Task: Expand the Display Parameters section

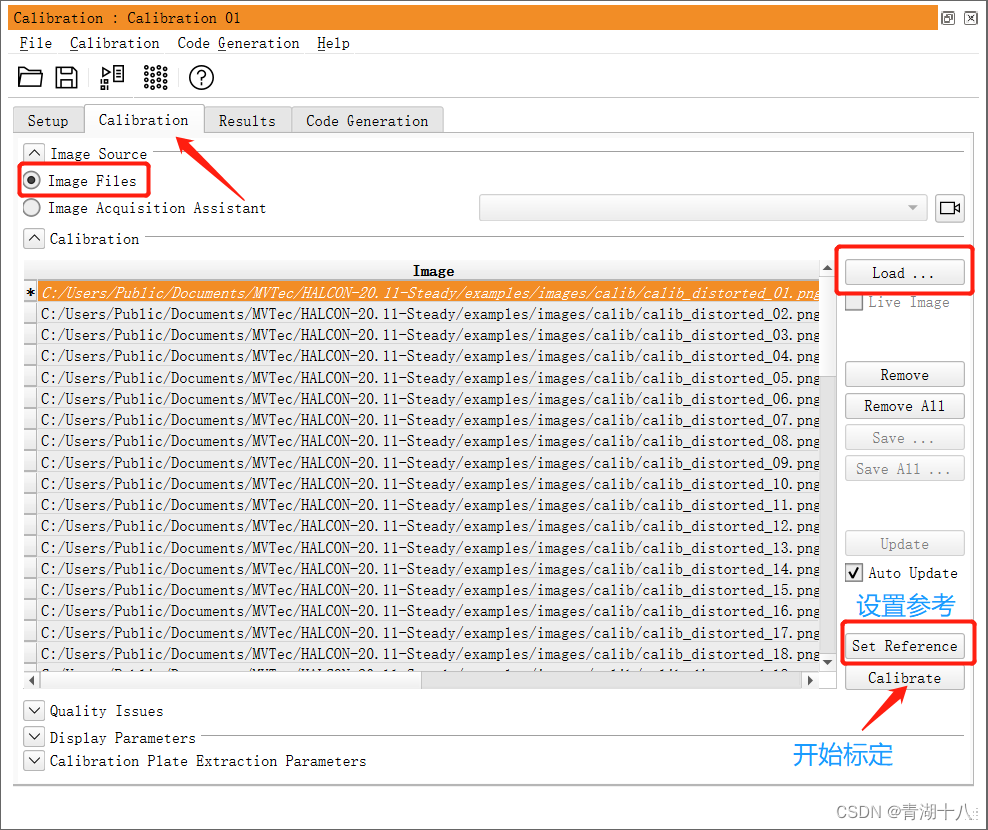Action: 34,736
